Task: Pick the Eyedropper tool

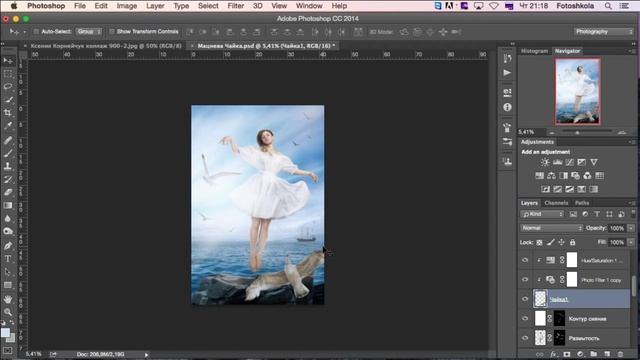Action: [x=8, y=126]
